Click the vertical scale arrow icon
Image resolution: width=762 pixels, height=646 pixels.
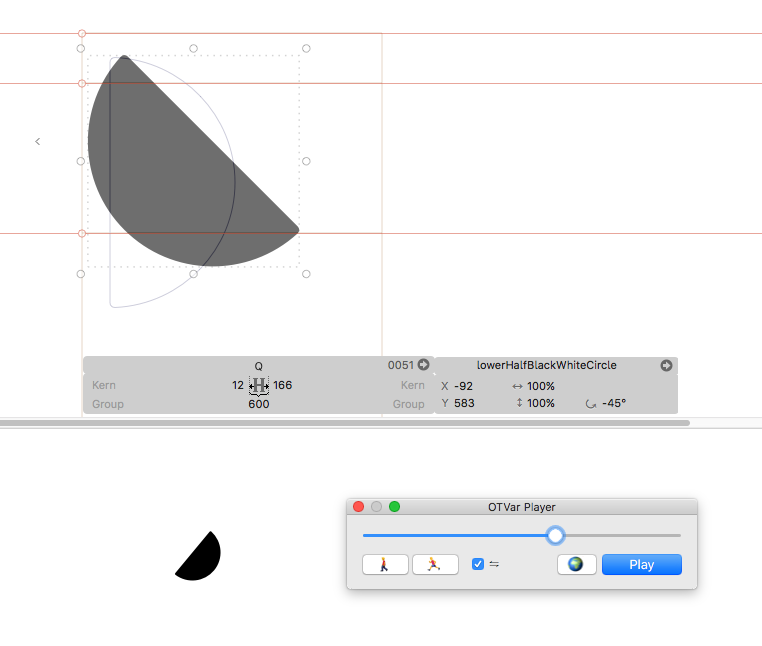[517, 404]
